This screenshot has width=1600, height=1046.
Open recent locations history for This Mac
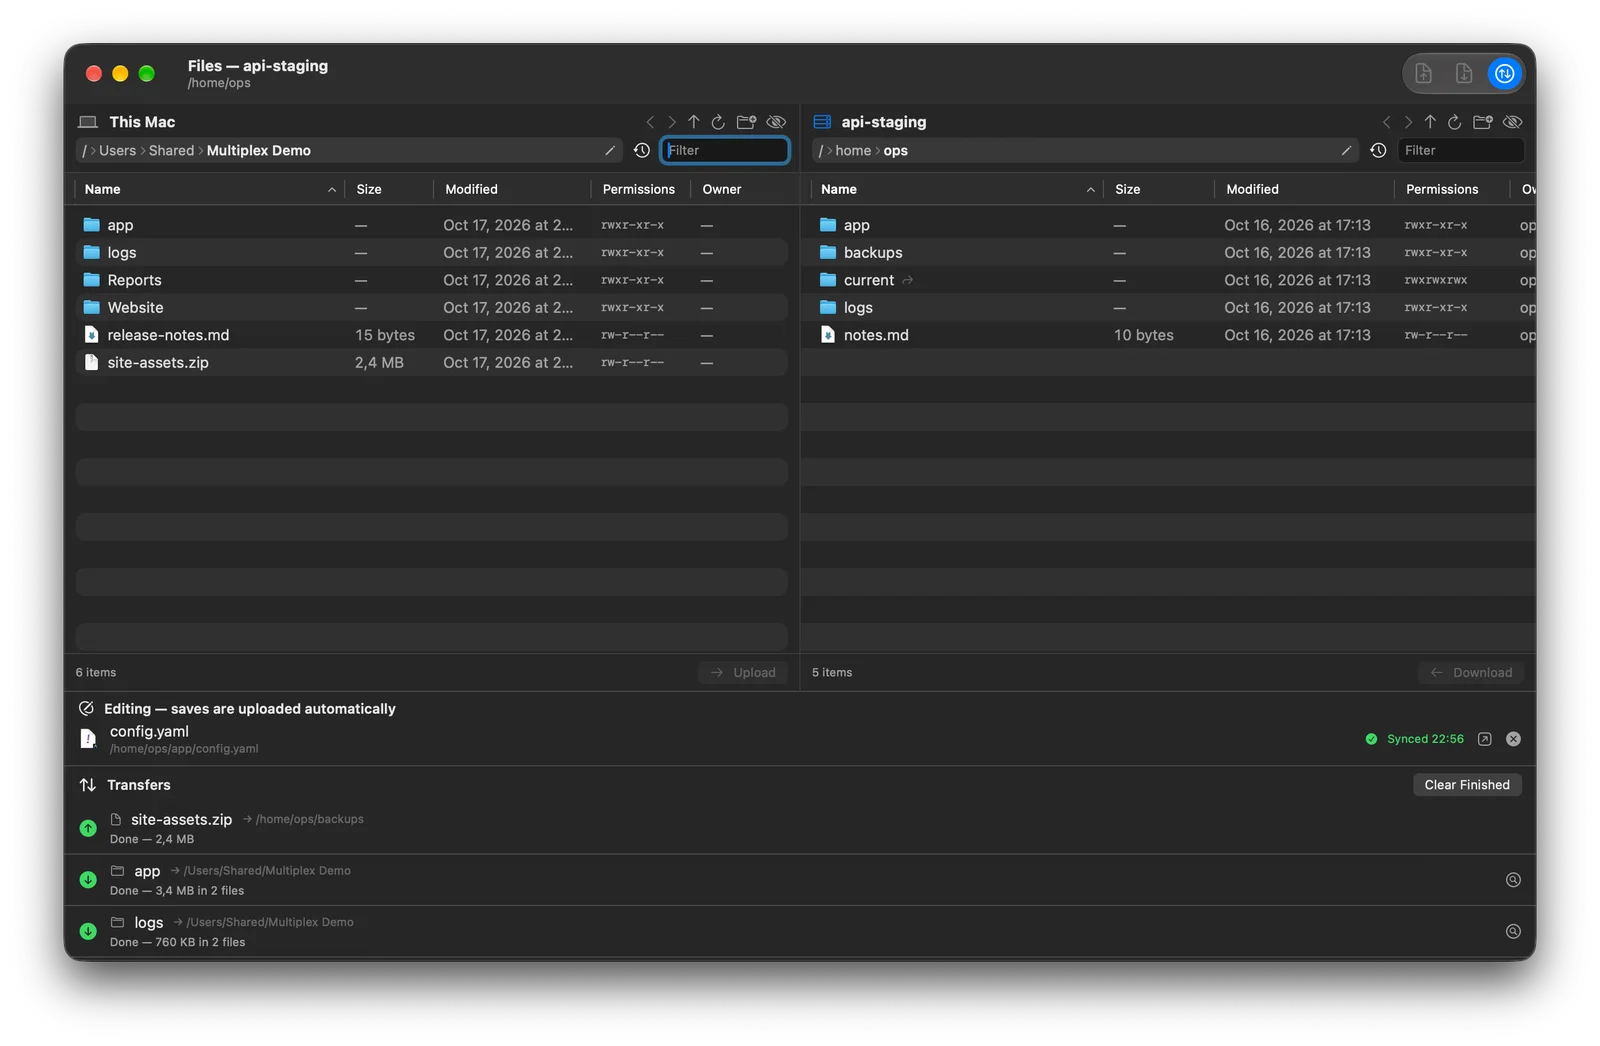click(642, 151)
